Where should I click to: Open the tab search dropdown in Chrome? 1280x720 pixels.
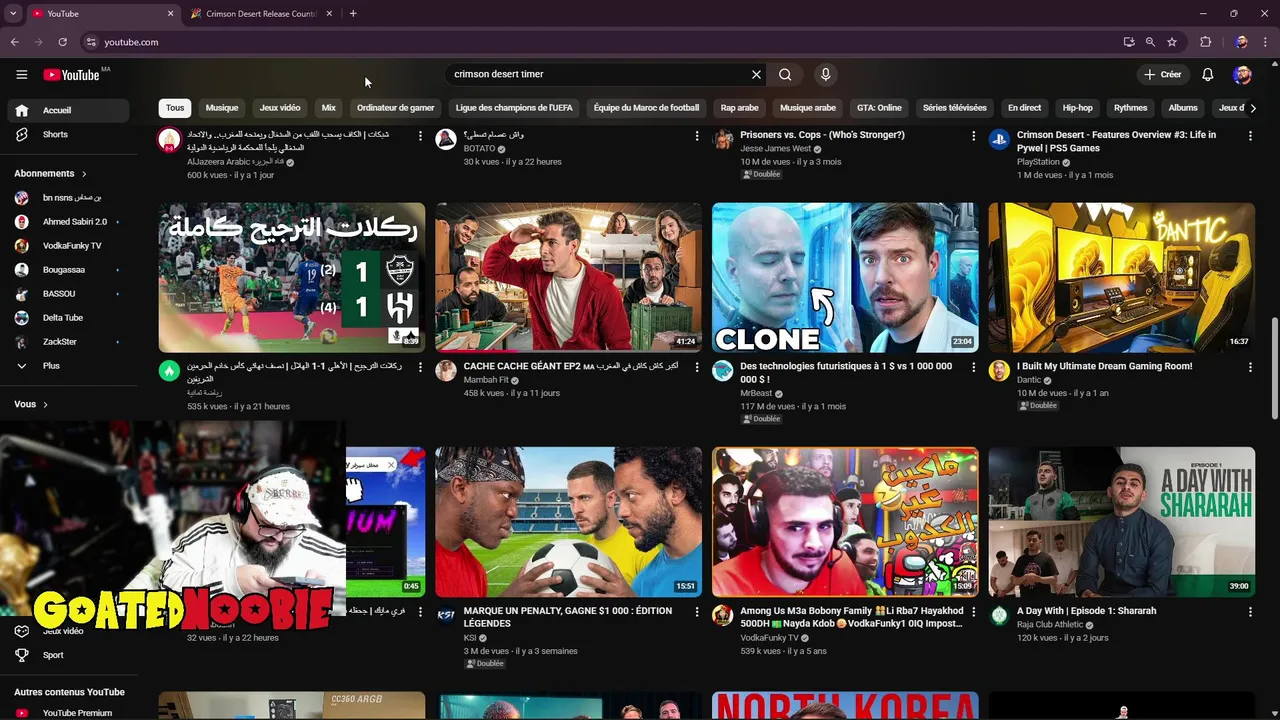click(13, 14)
